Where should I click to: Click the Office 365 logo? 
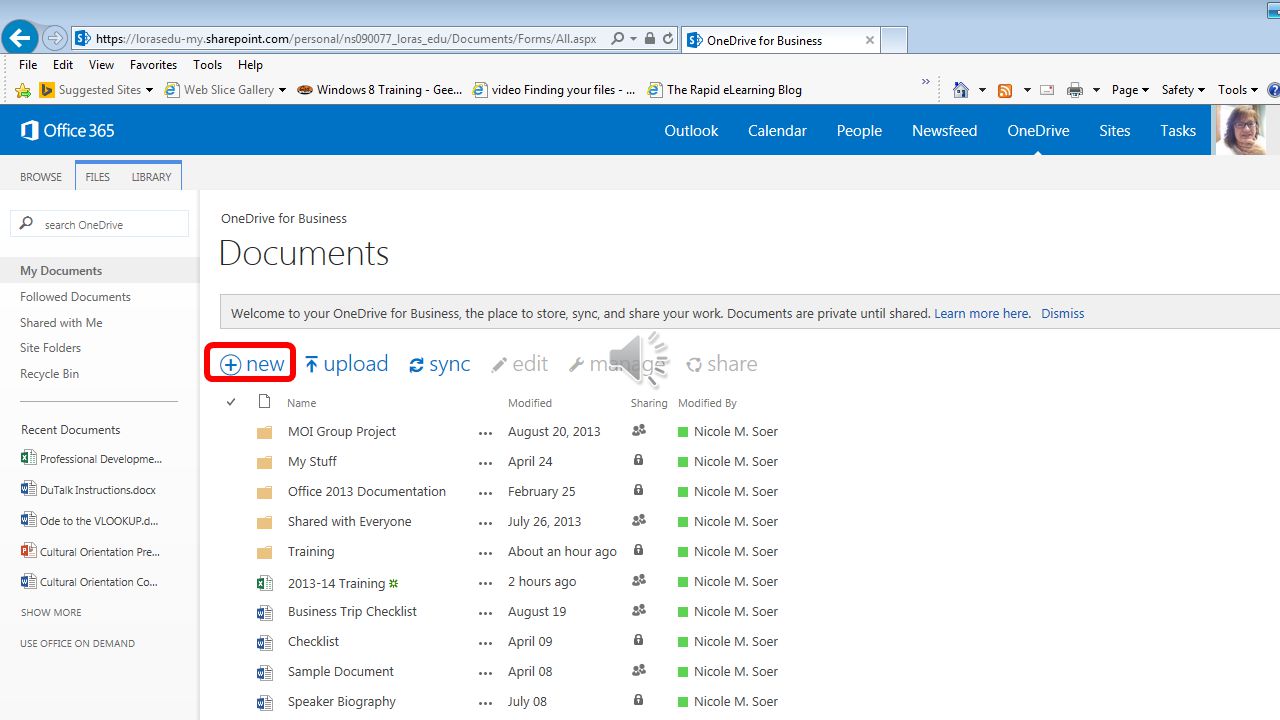67,130
